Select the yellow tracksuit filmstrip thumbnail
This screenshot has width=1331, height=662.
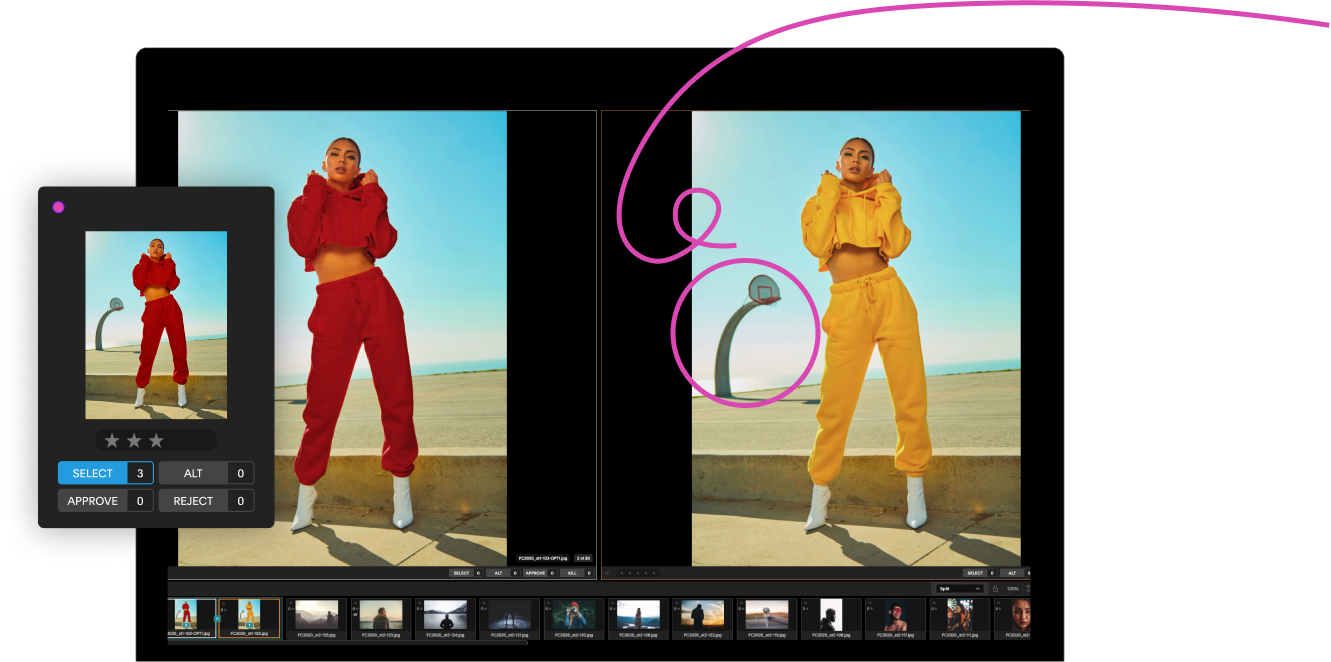click(249, 619)
